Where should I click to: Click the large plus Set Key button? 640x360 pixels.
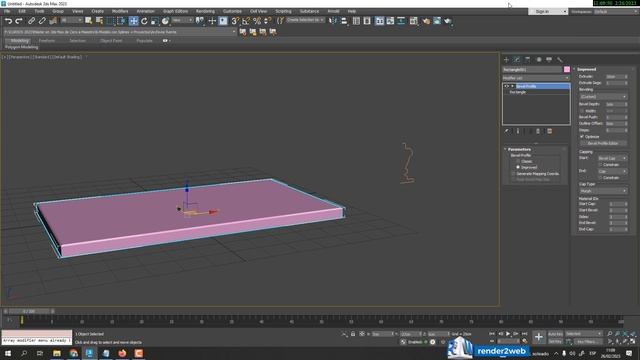[x=538, y=337]
